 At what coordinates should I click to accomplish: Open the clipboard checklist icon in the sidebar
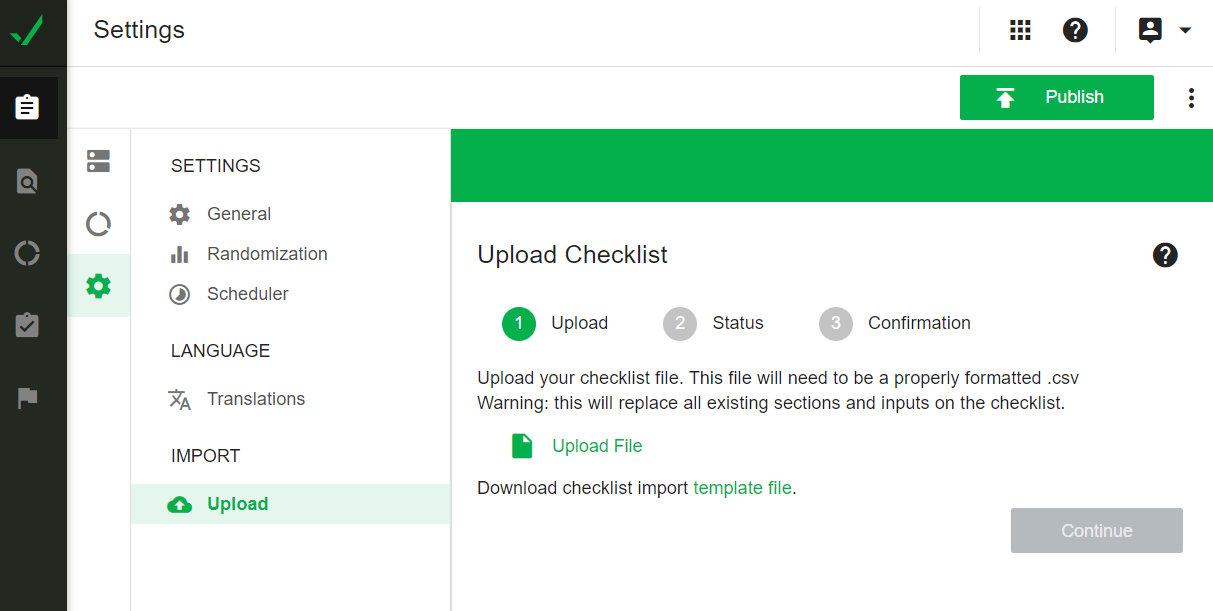(29, 106)
